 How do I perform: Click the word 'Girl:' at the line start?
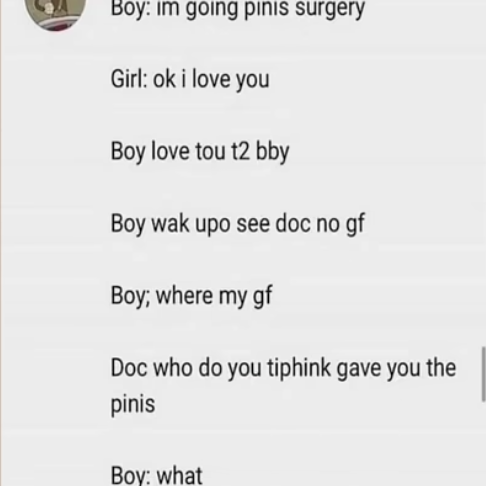129,79
